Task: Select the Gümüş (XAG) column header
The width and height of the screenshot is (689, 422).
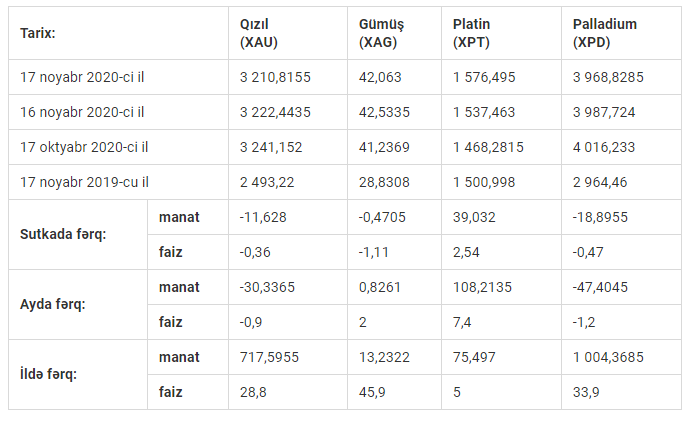Action: tap(381, 33)
